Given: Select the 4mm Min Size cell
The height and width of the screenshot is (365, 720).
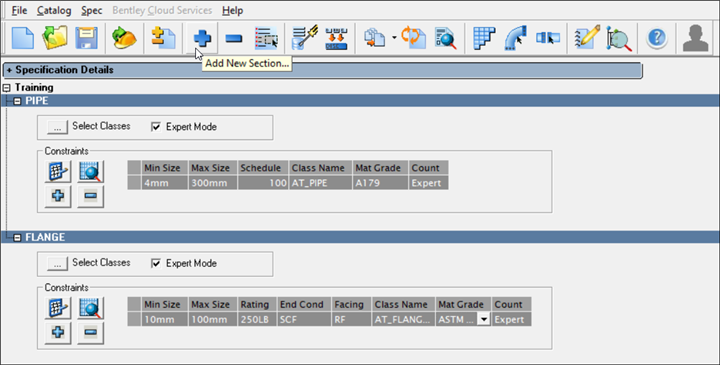Looking at the screenshot, I should [x=164, y=183].
